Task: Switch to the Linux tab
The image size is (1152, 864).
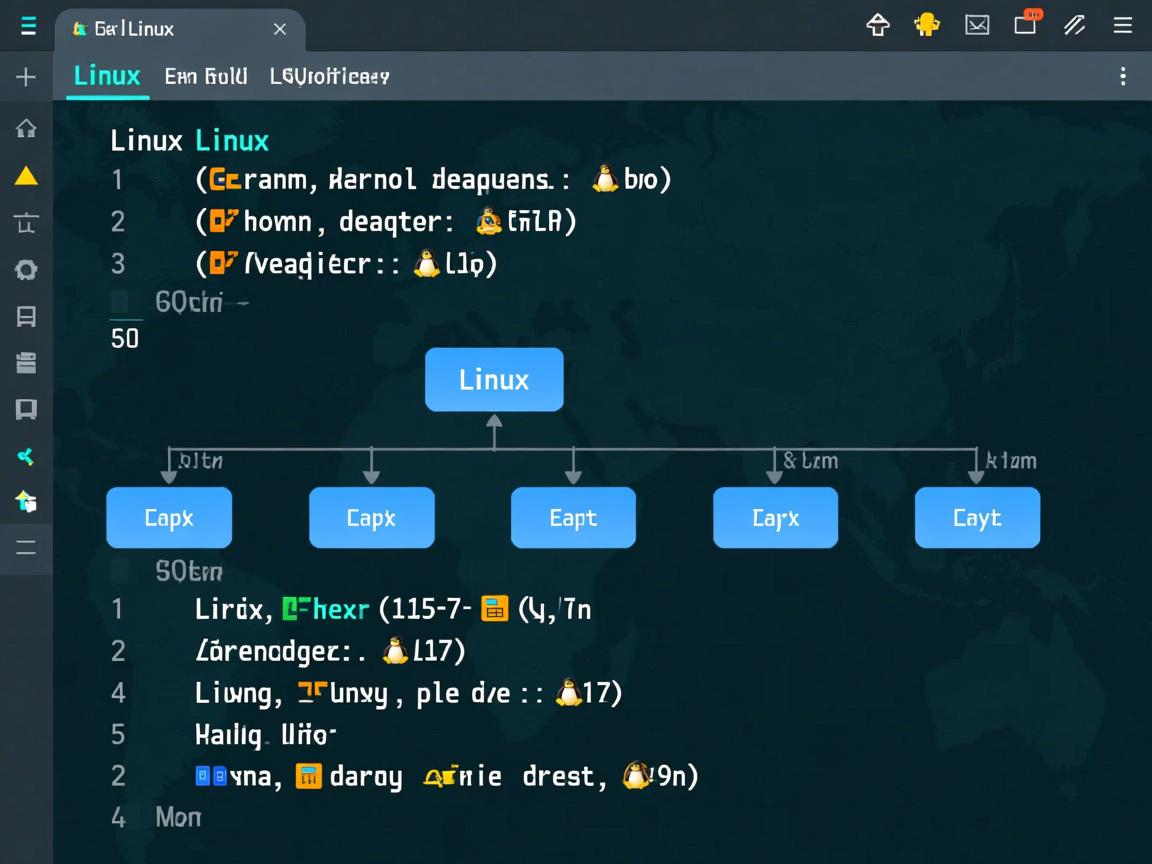Action: click(x=105, y=76)
